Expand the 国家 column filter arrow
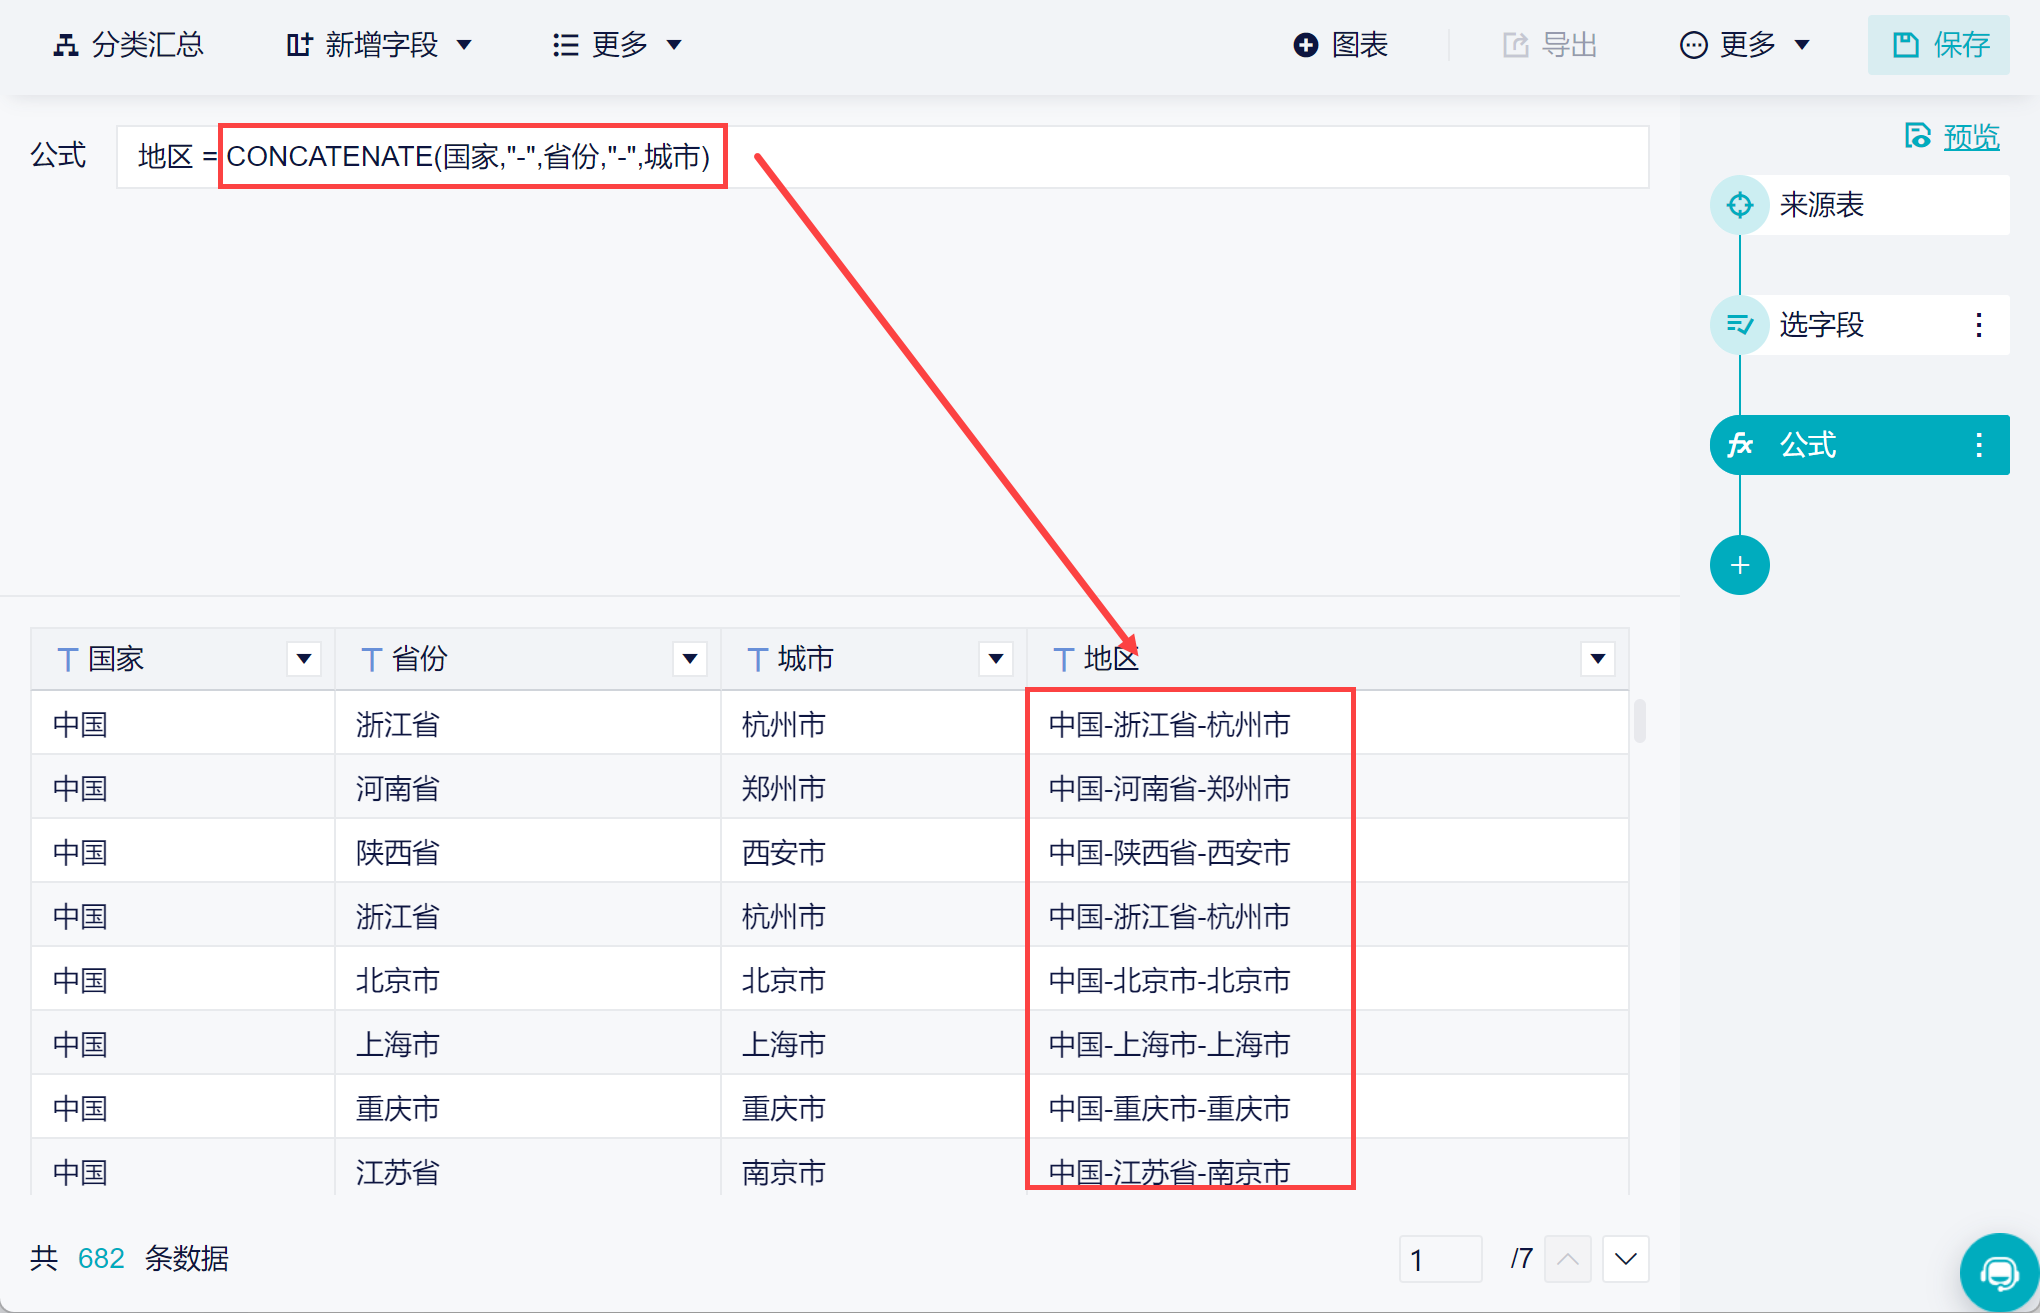Image resolution: width=2040 pixels, height=1313 pixels. click(304, 659)
